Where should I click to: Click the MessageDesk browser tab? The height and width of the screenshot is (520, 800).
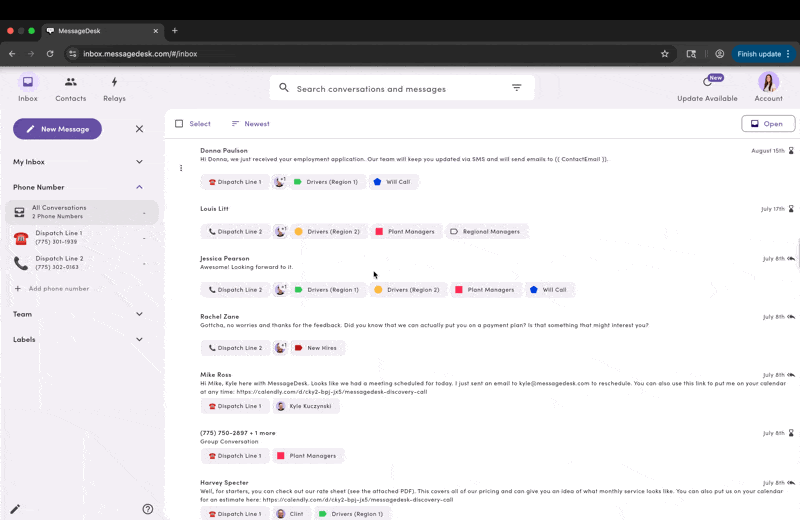click(102, 31)
